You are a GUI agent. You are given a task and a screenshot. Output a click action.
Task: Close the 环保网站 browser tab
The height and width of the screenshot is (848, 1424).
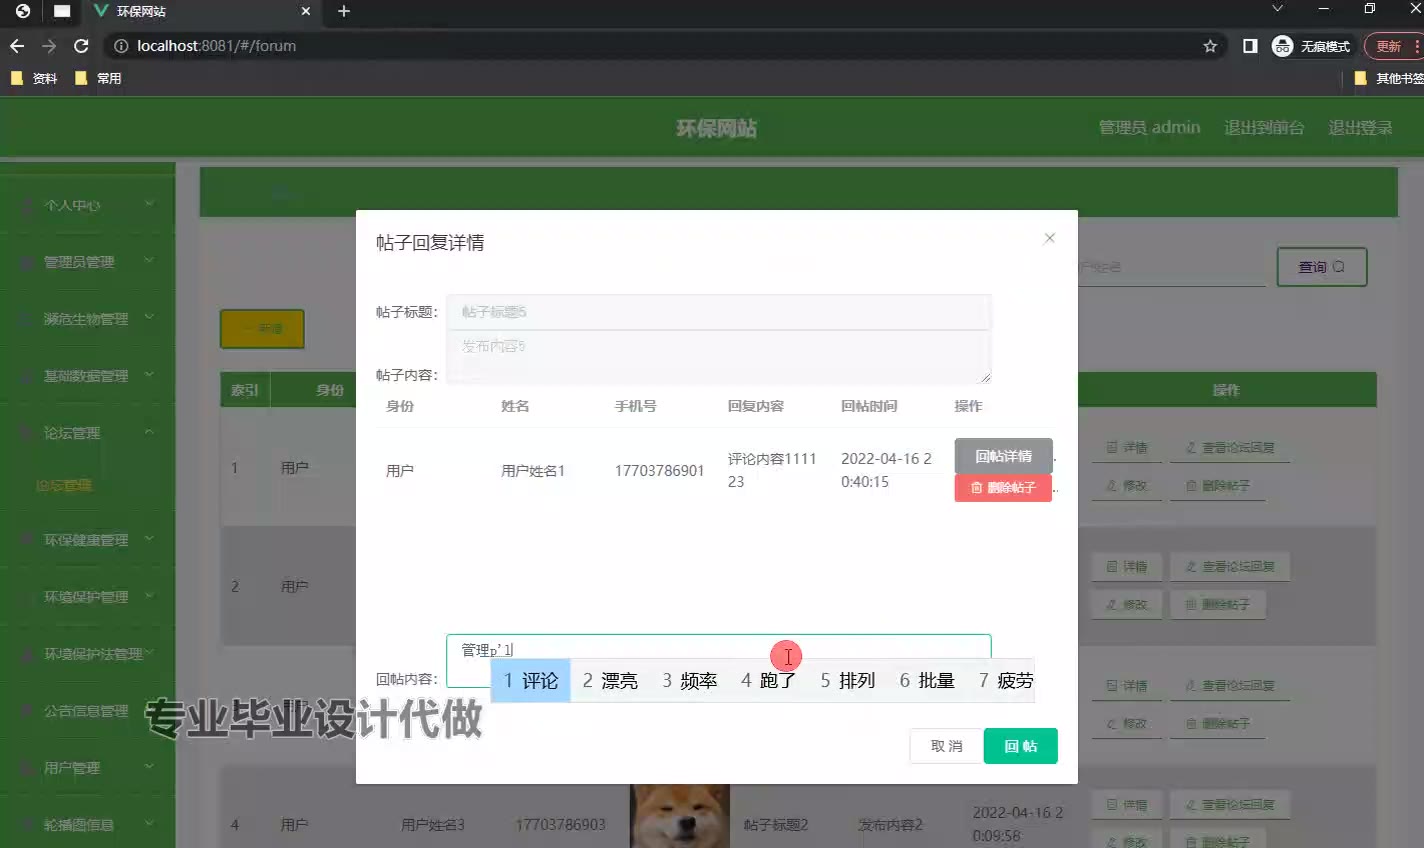tap(306, 11)
